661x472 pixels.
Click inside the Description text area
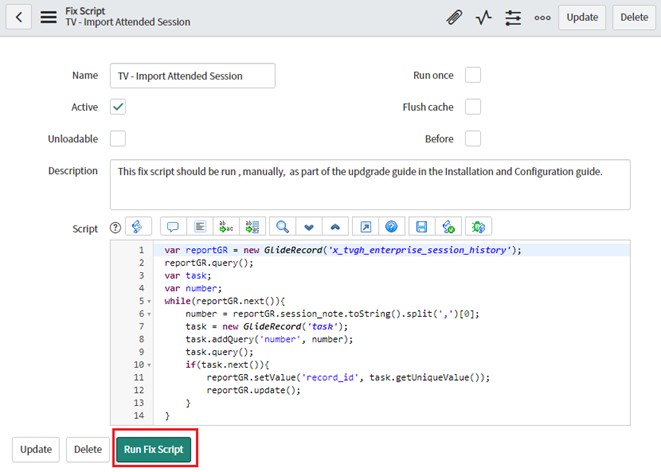pyautogui.click(x=370, y=185)
